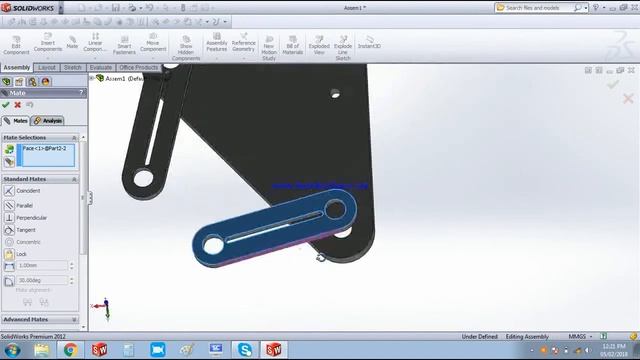Toggle the Instant3D tool

pyautogui.click(x=369, y=42)
